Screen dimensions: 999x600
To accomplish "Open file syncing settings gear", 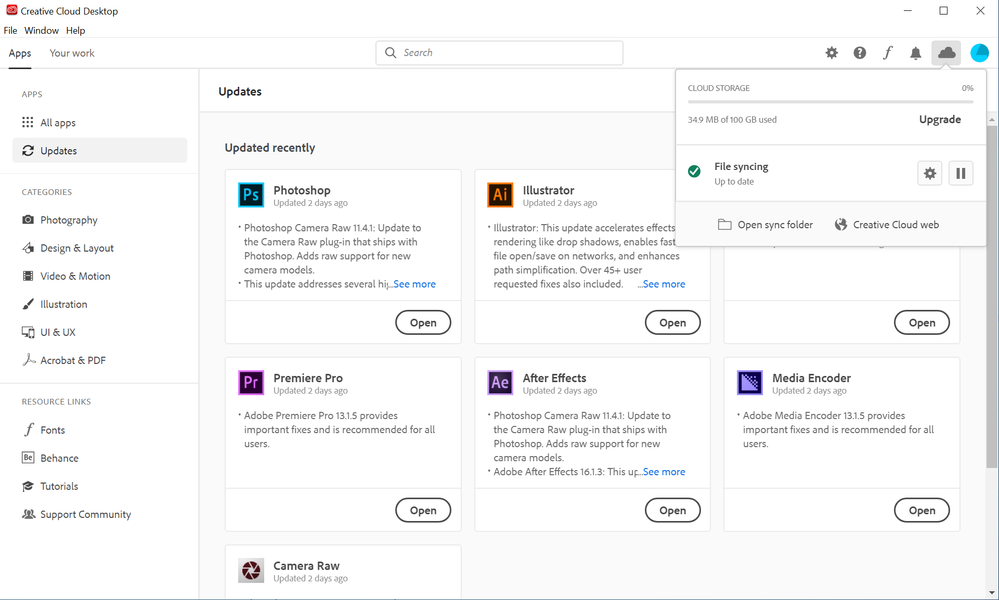I will pyautogui.click(x=930, y=173).
